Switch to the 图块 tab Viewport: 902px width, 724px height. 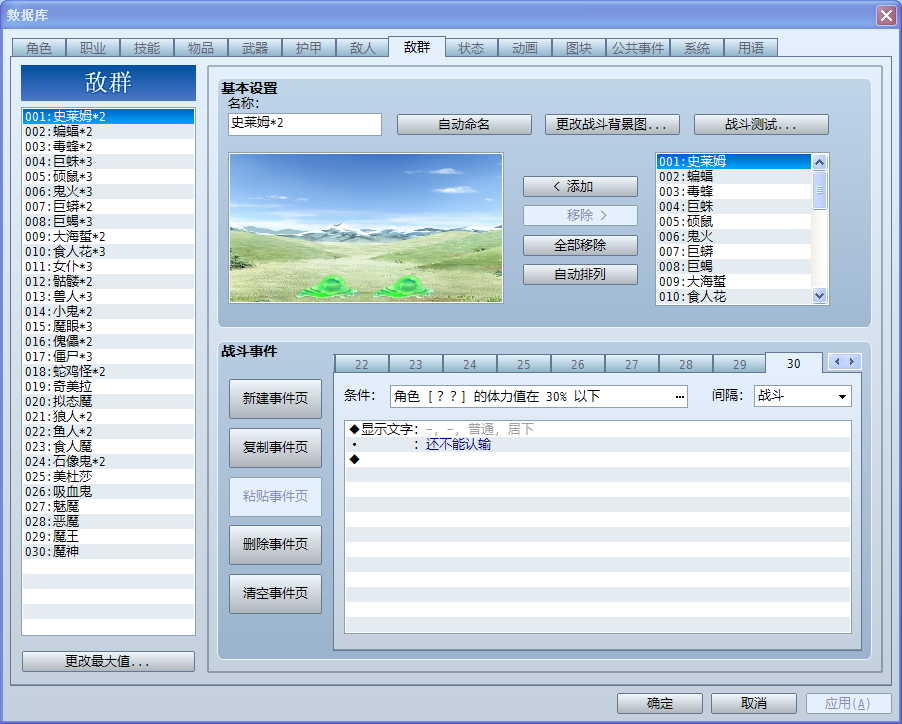point(579,48)
